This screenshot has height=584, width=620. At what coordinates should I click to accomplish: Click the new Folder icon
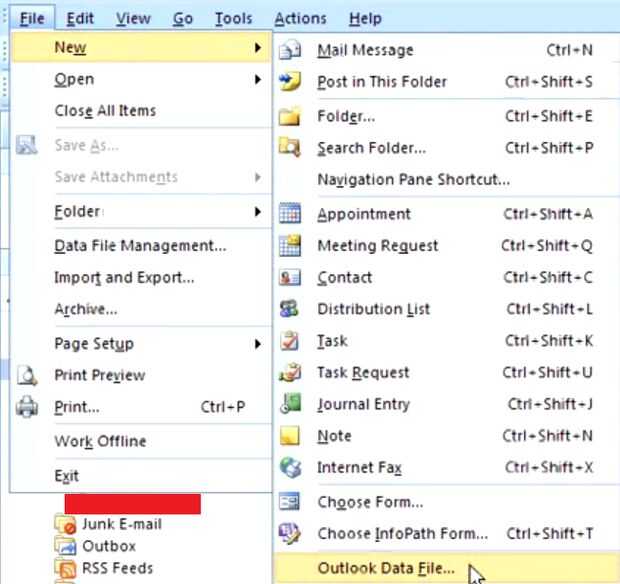tap(290, 116)
